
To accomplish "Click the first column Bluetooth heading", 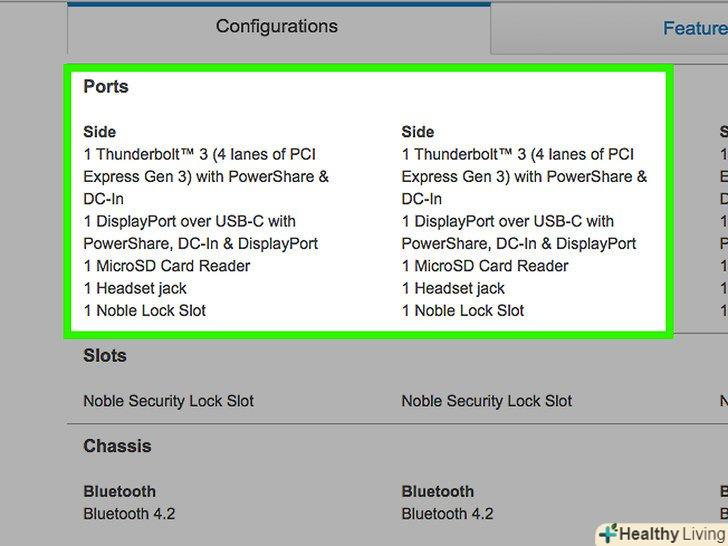I will (120, 492).
